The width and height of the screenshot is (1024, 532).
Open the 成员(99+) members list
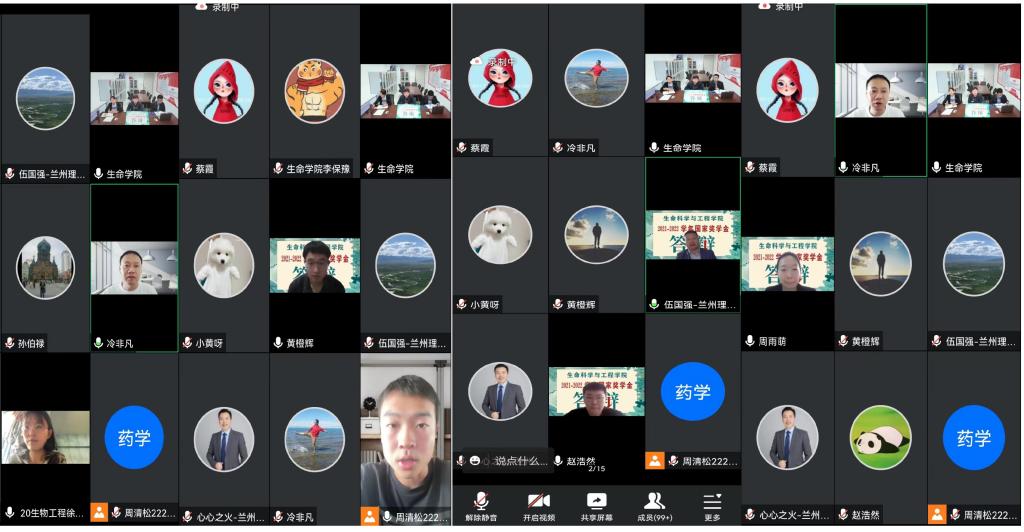(655, 506)
